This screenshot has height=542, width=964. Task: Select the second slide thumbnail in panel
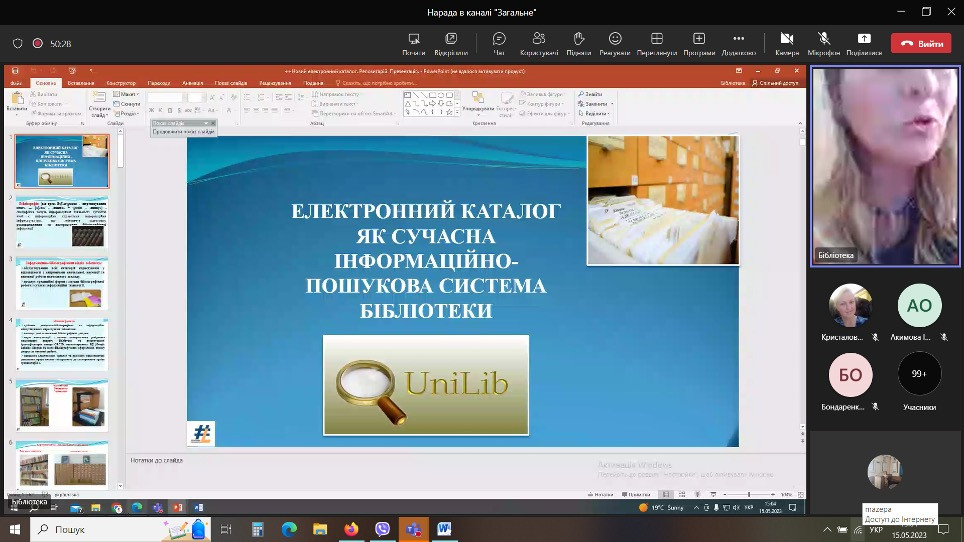(61, 224)
